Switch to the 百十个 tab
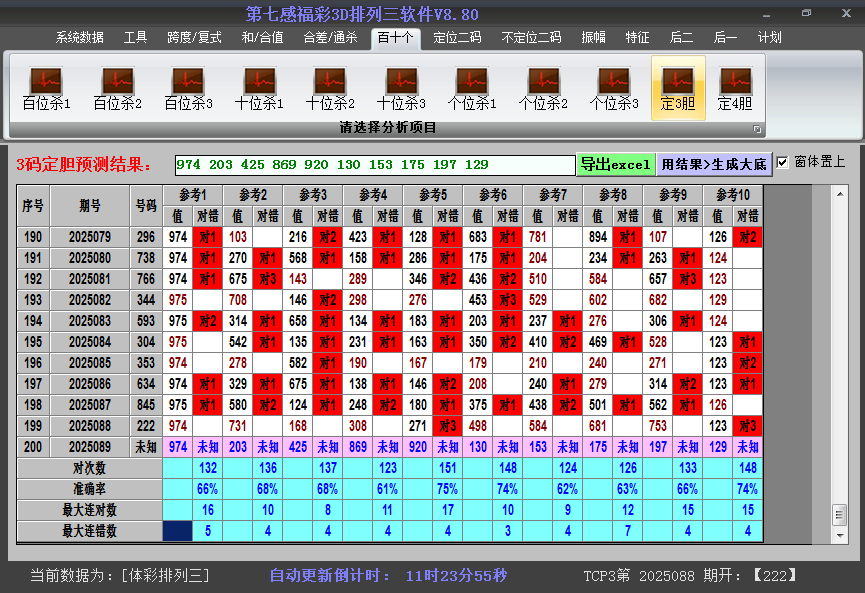 (395, 38)
